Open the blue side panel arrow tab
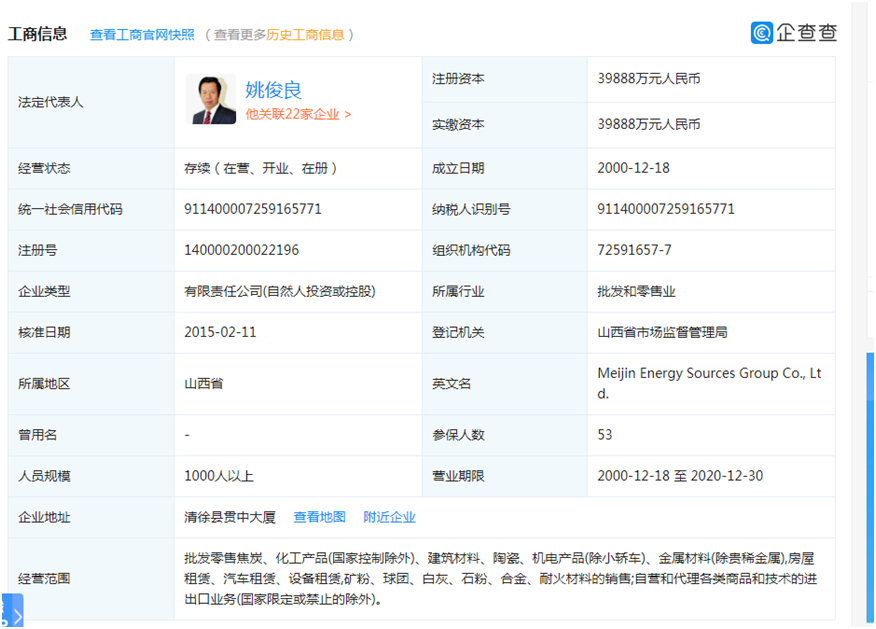Screen dimensions: 876x629 (12, 611)
